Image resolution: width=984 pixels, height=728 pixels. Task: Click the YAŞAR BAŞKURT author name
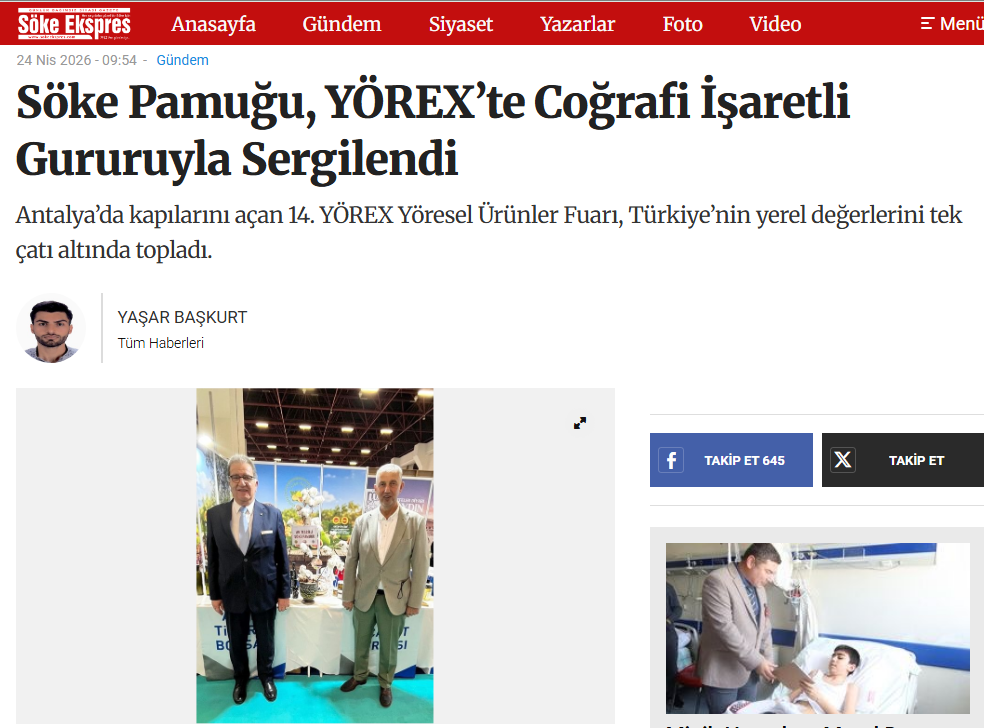[x=182, y=318]
